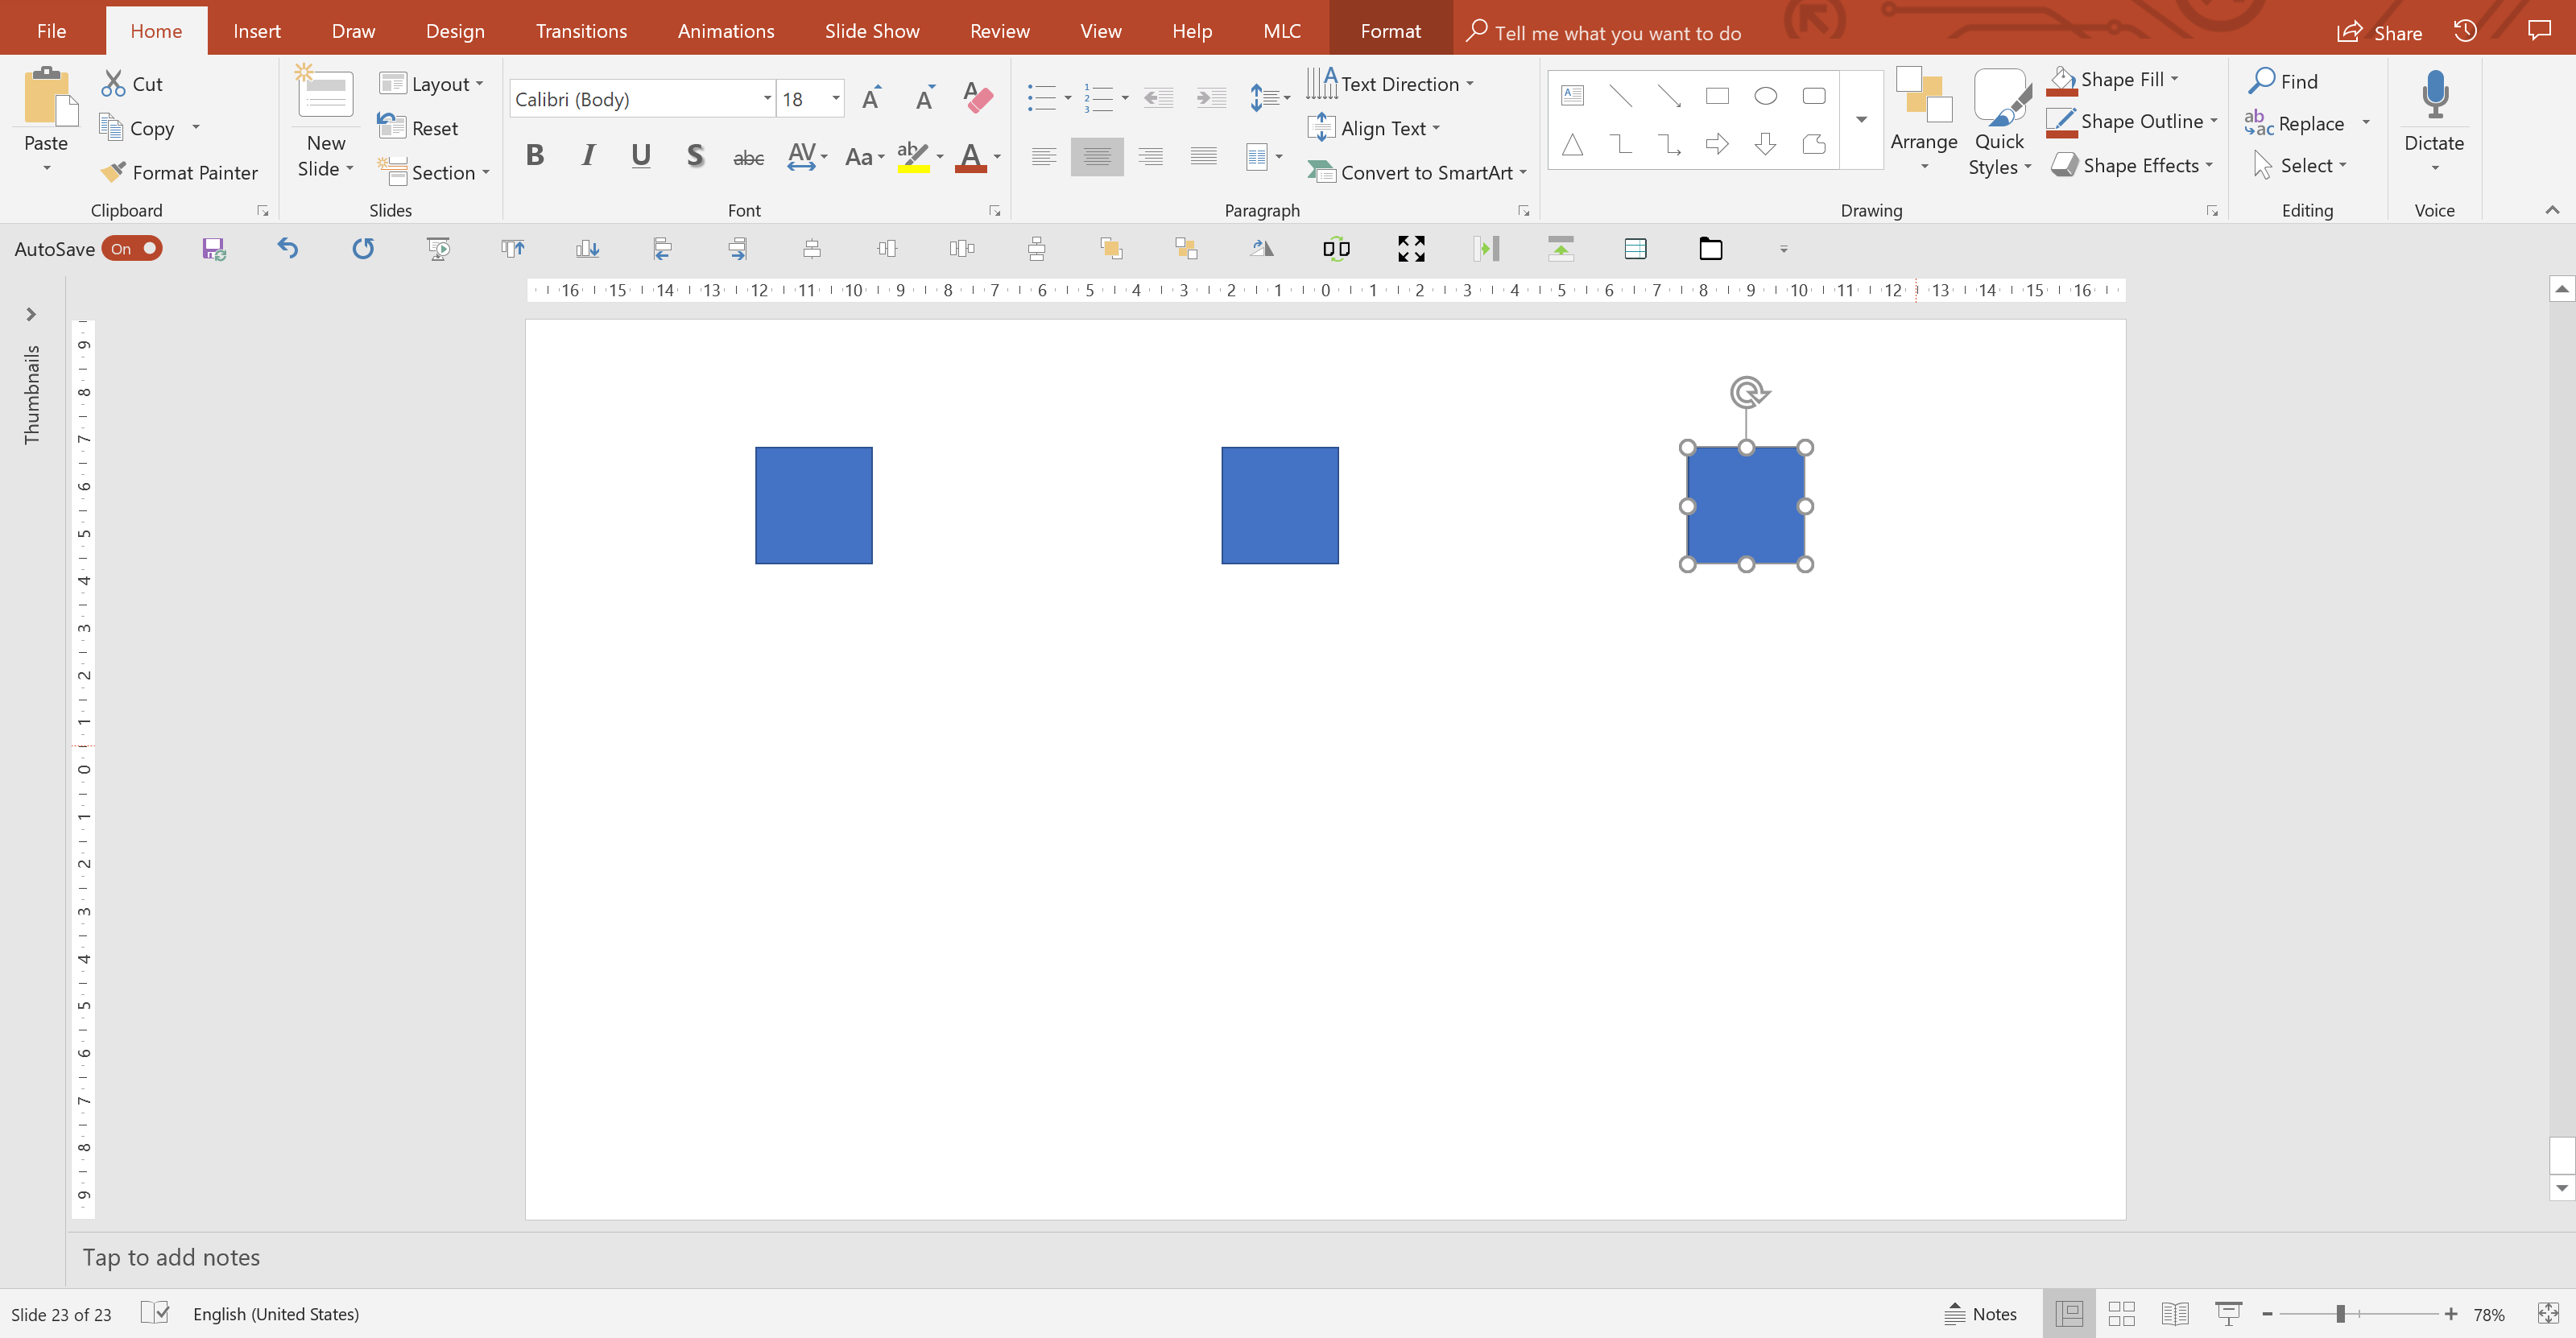
Task: Switch to Reading view
Action: 2174,1313
